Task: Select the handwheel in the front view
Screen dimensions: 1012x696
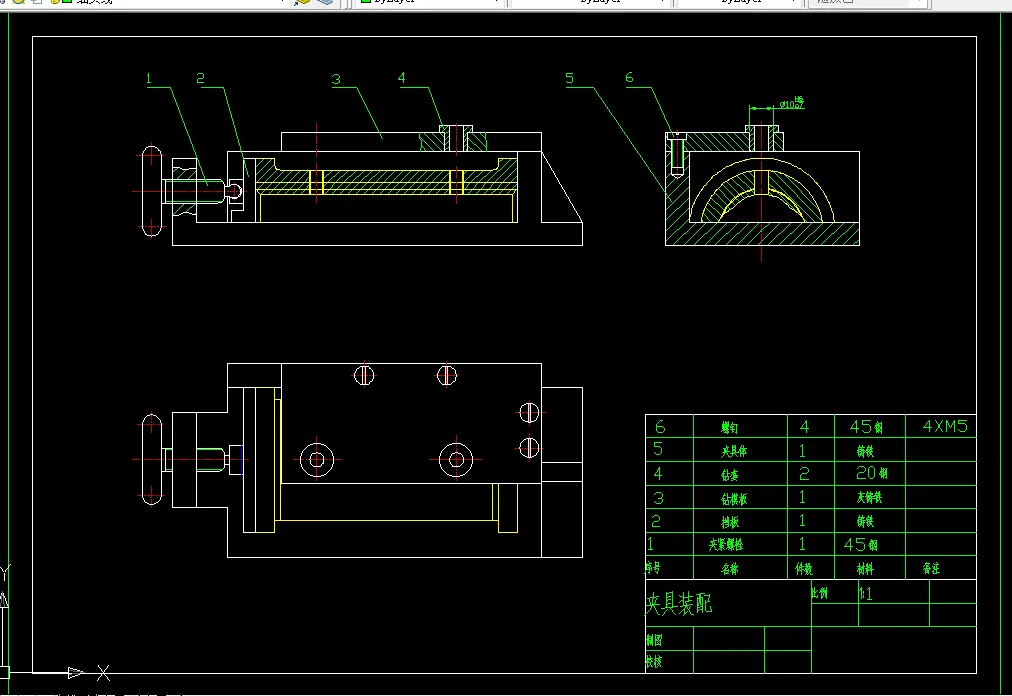Action: (152, 191)
